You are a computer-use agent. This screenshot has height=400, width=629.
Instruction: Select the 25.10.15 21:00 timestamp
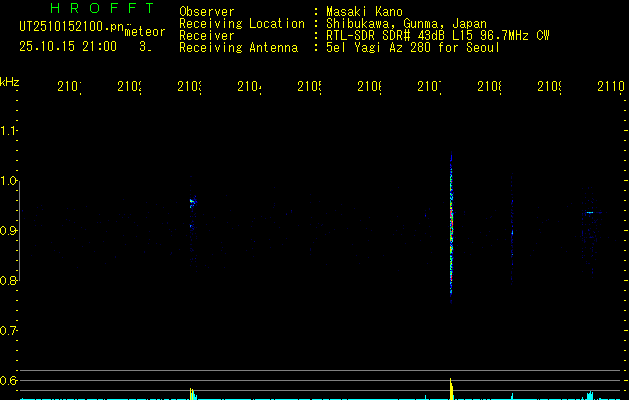[x=68, y=47]
